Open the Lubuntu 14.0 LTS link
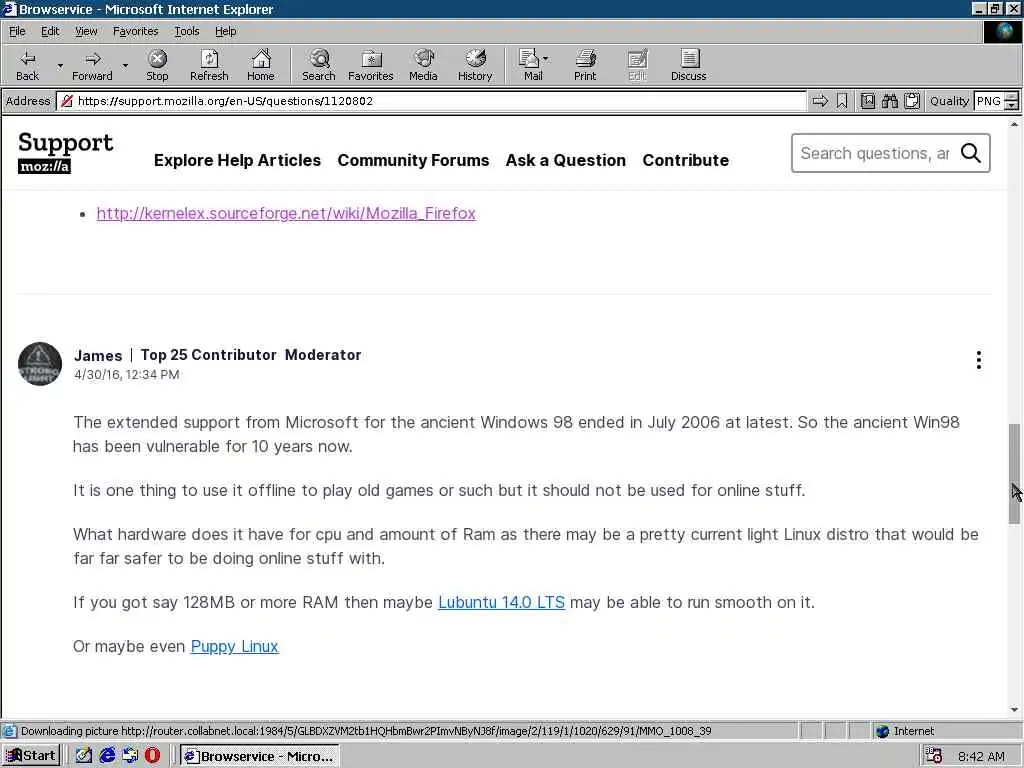 [x=501, y=602]
